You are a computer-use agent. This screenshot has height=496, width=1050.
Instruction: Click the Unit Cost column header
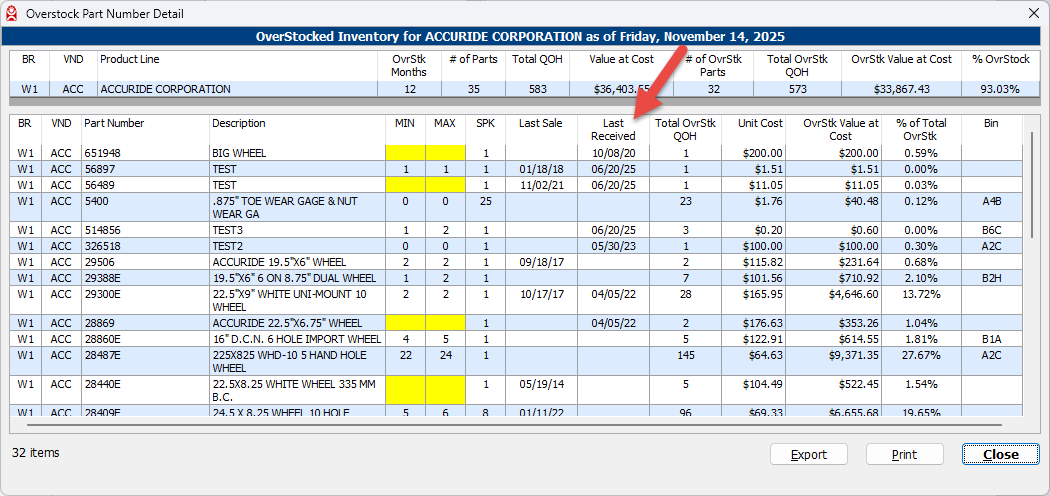[760, 124]
